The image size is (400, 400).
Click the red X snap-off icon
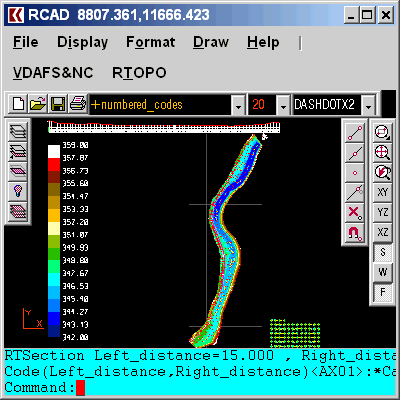pyautogui.click(x=355, y=213)
